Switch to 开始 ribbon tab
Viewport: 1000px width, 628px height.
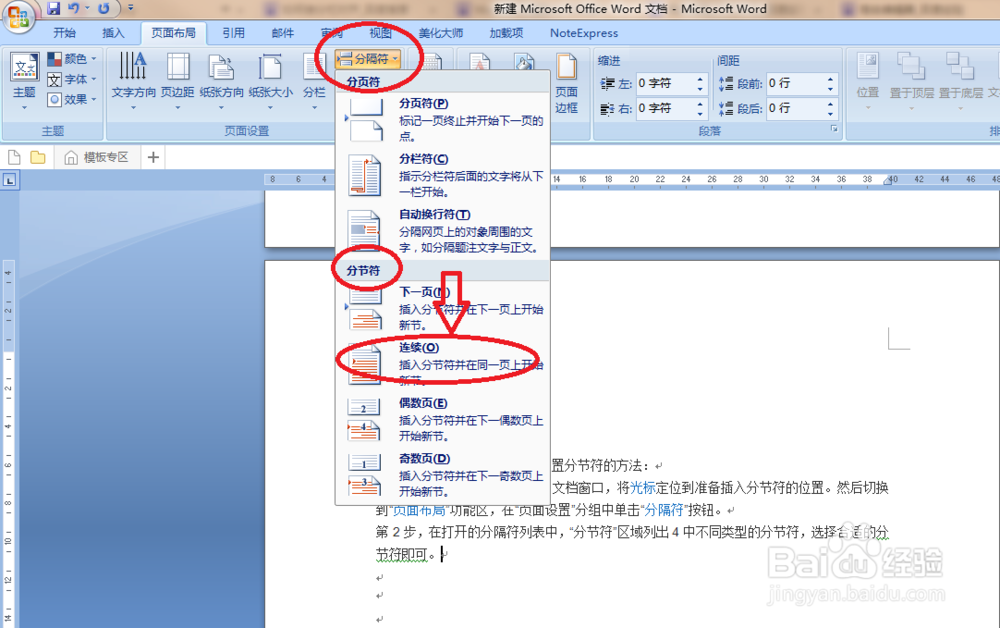tap(64, 33)
